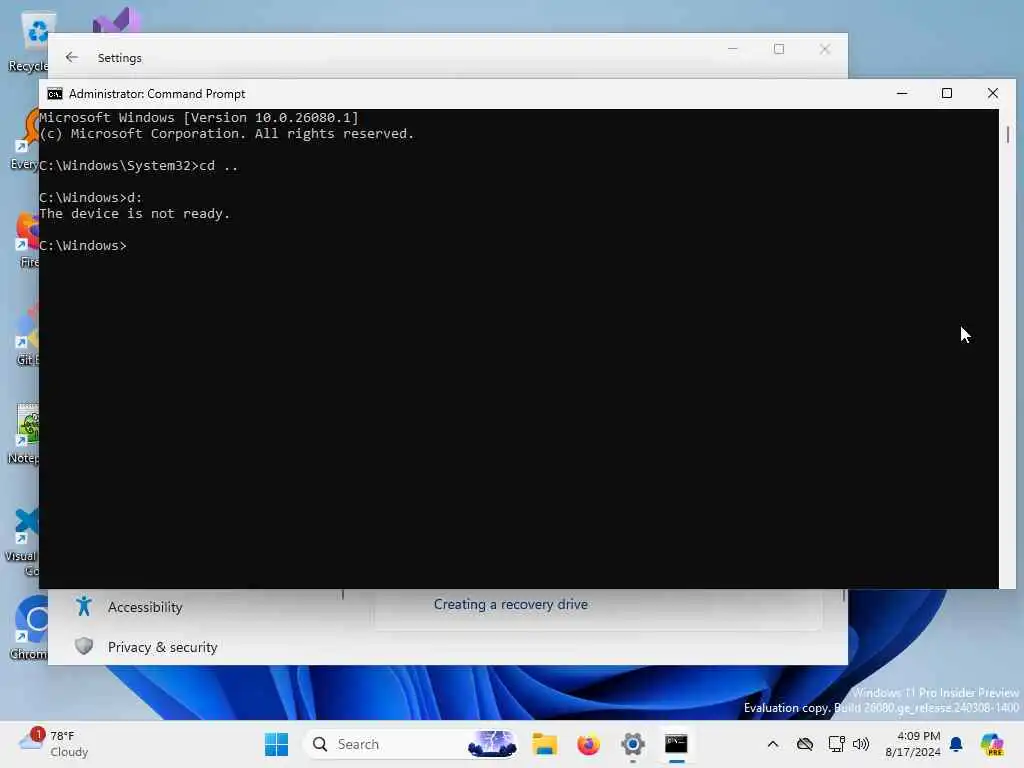Screen dimensions: 1024x768
Task: Open Privacy & security in Settings sidebar
Action: point(162,647)
